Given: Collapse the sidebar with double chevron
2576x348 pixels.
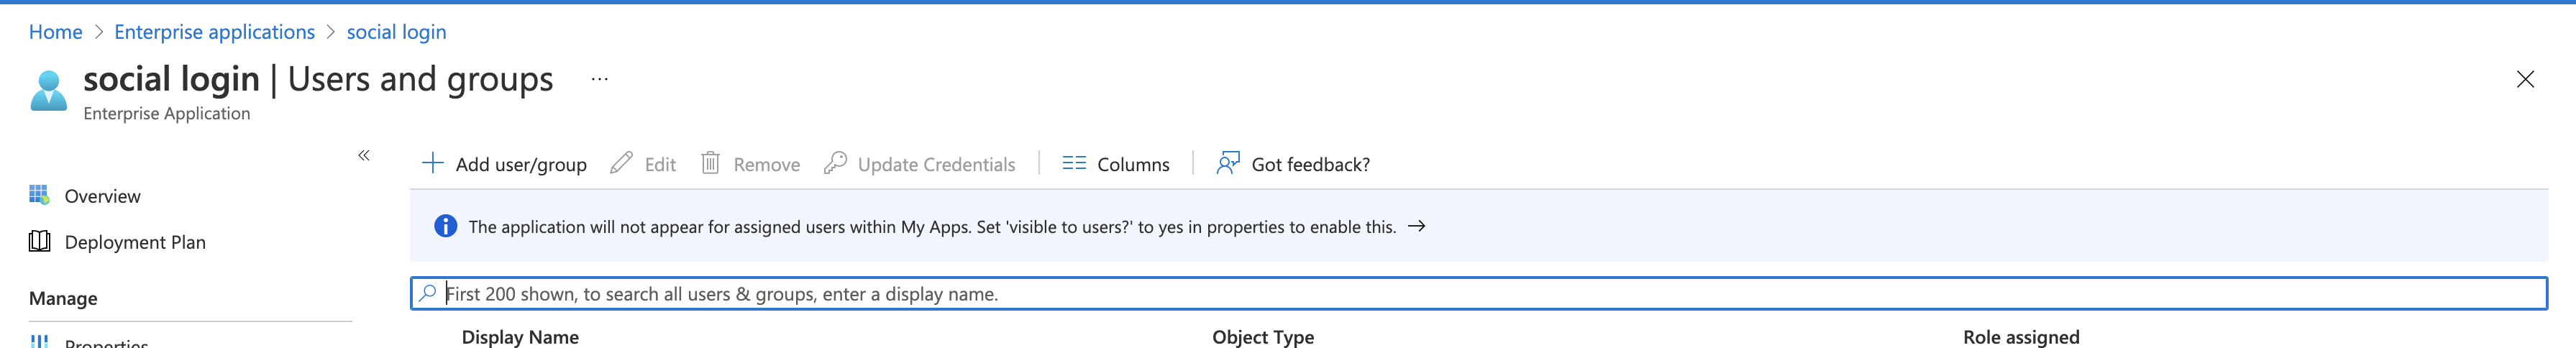Looking at the screenshot, I should [x=364, y=155].
